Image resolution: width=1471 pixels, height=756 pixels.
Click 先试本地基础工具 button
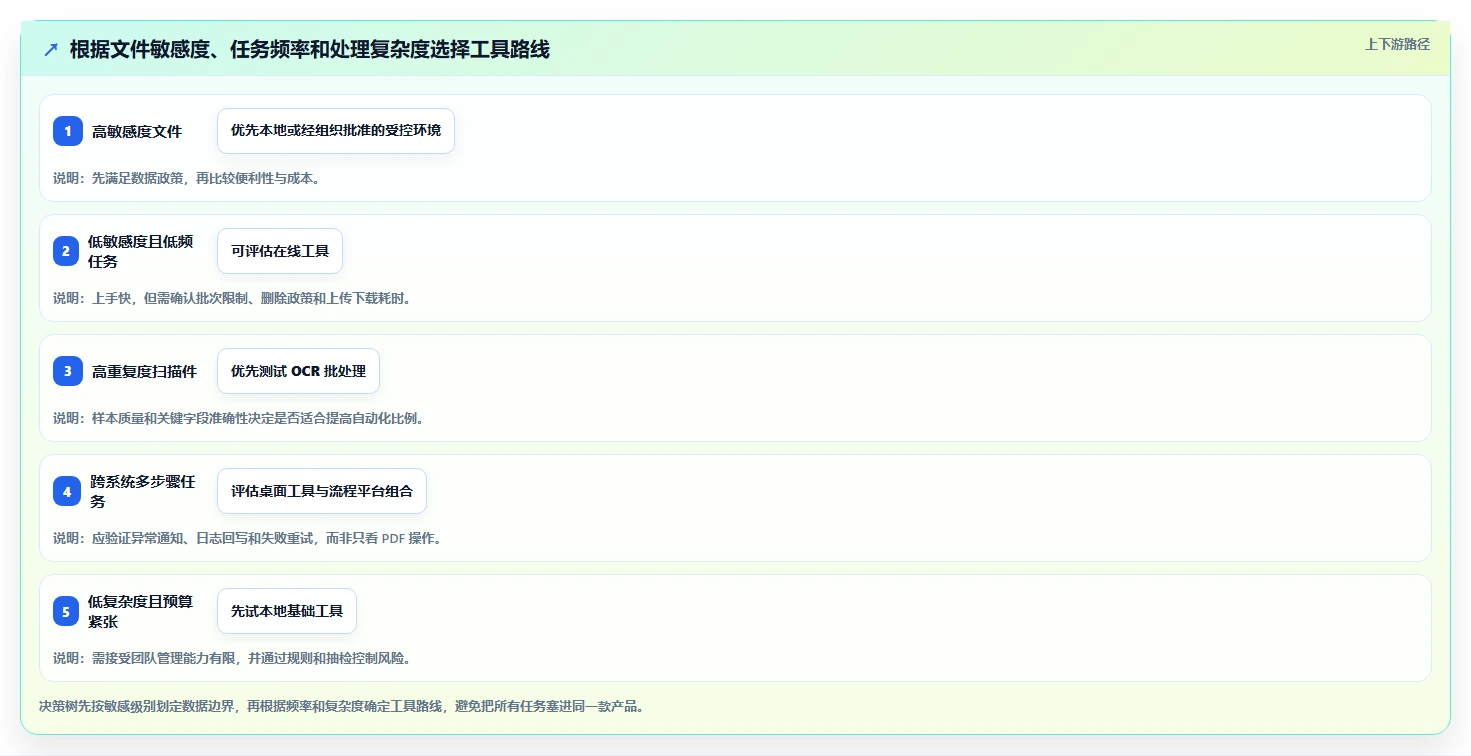coord(287,611)
